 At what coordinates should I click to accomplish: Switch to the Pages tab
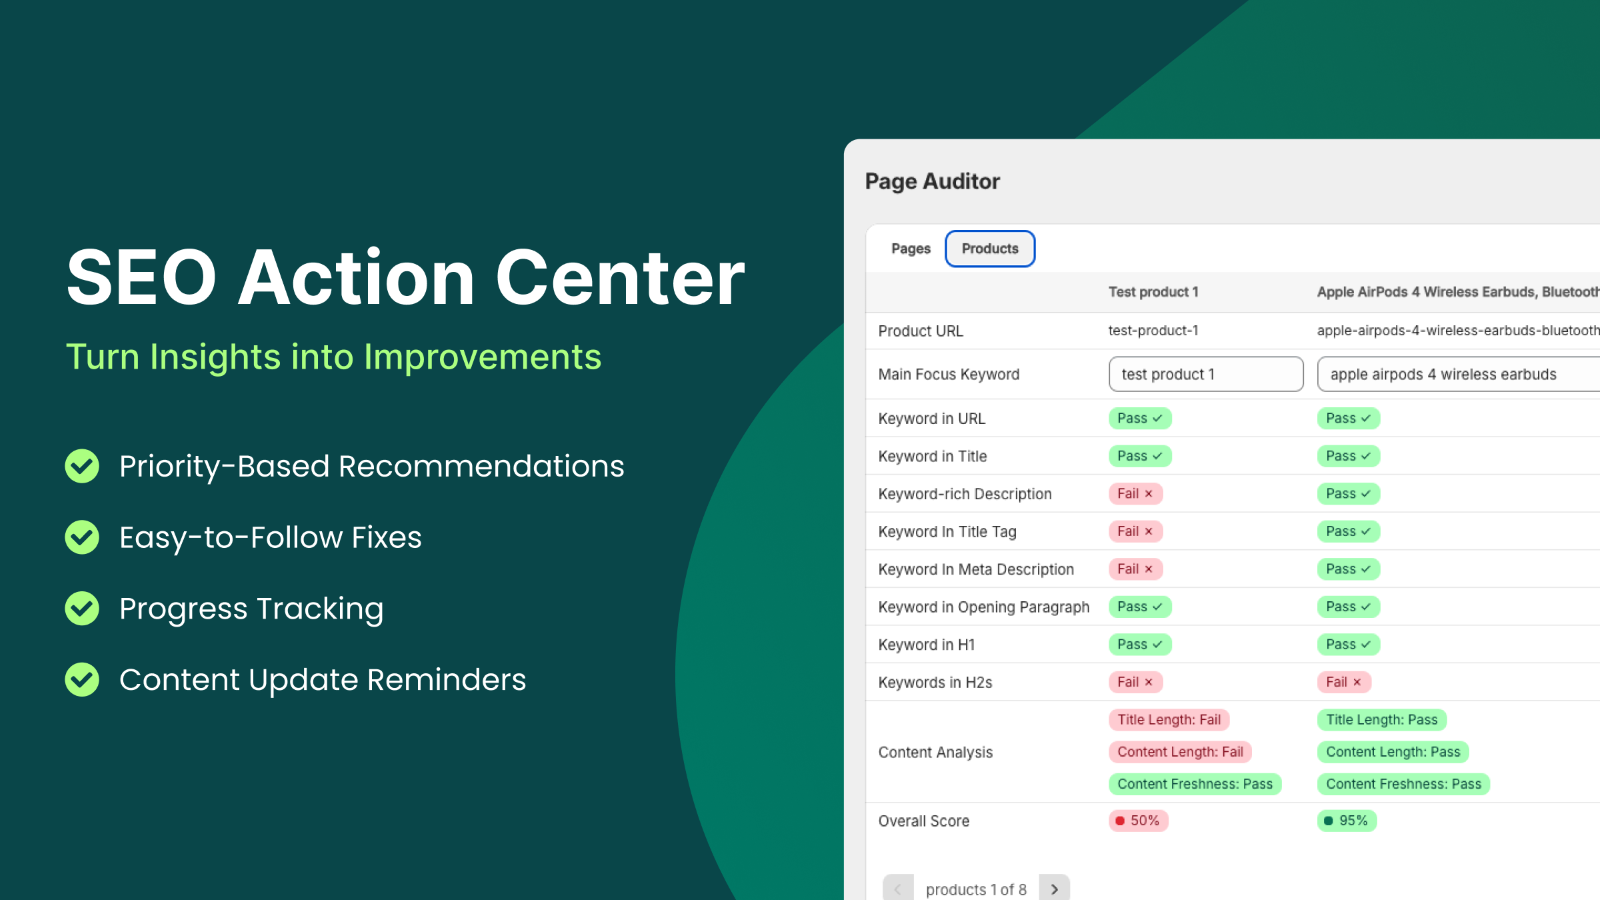click(x=910, y=248)
